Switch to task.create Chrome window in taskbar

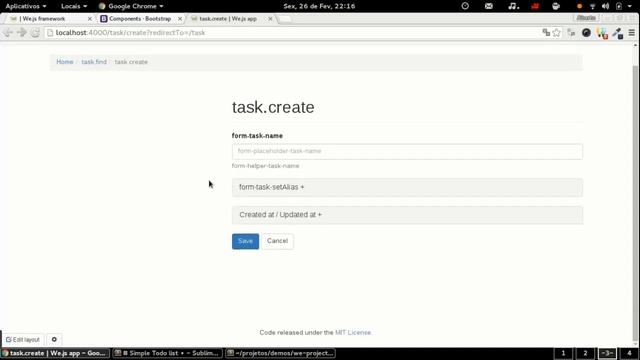click(x=55, y=353)
